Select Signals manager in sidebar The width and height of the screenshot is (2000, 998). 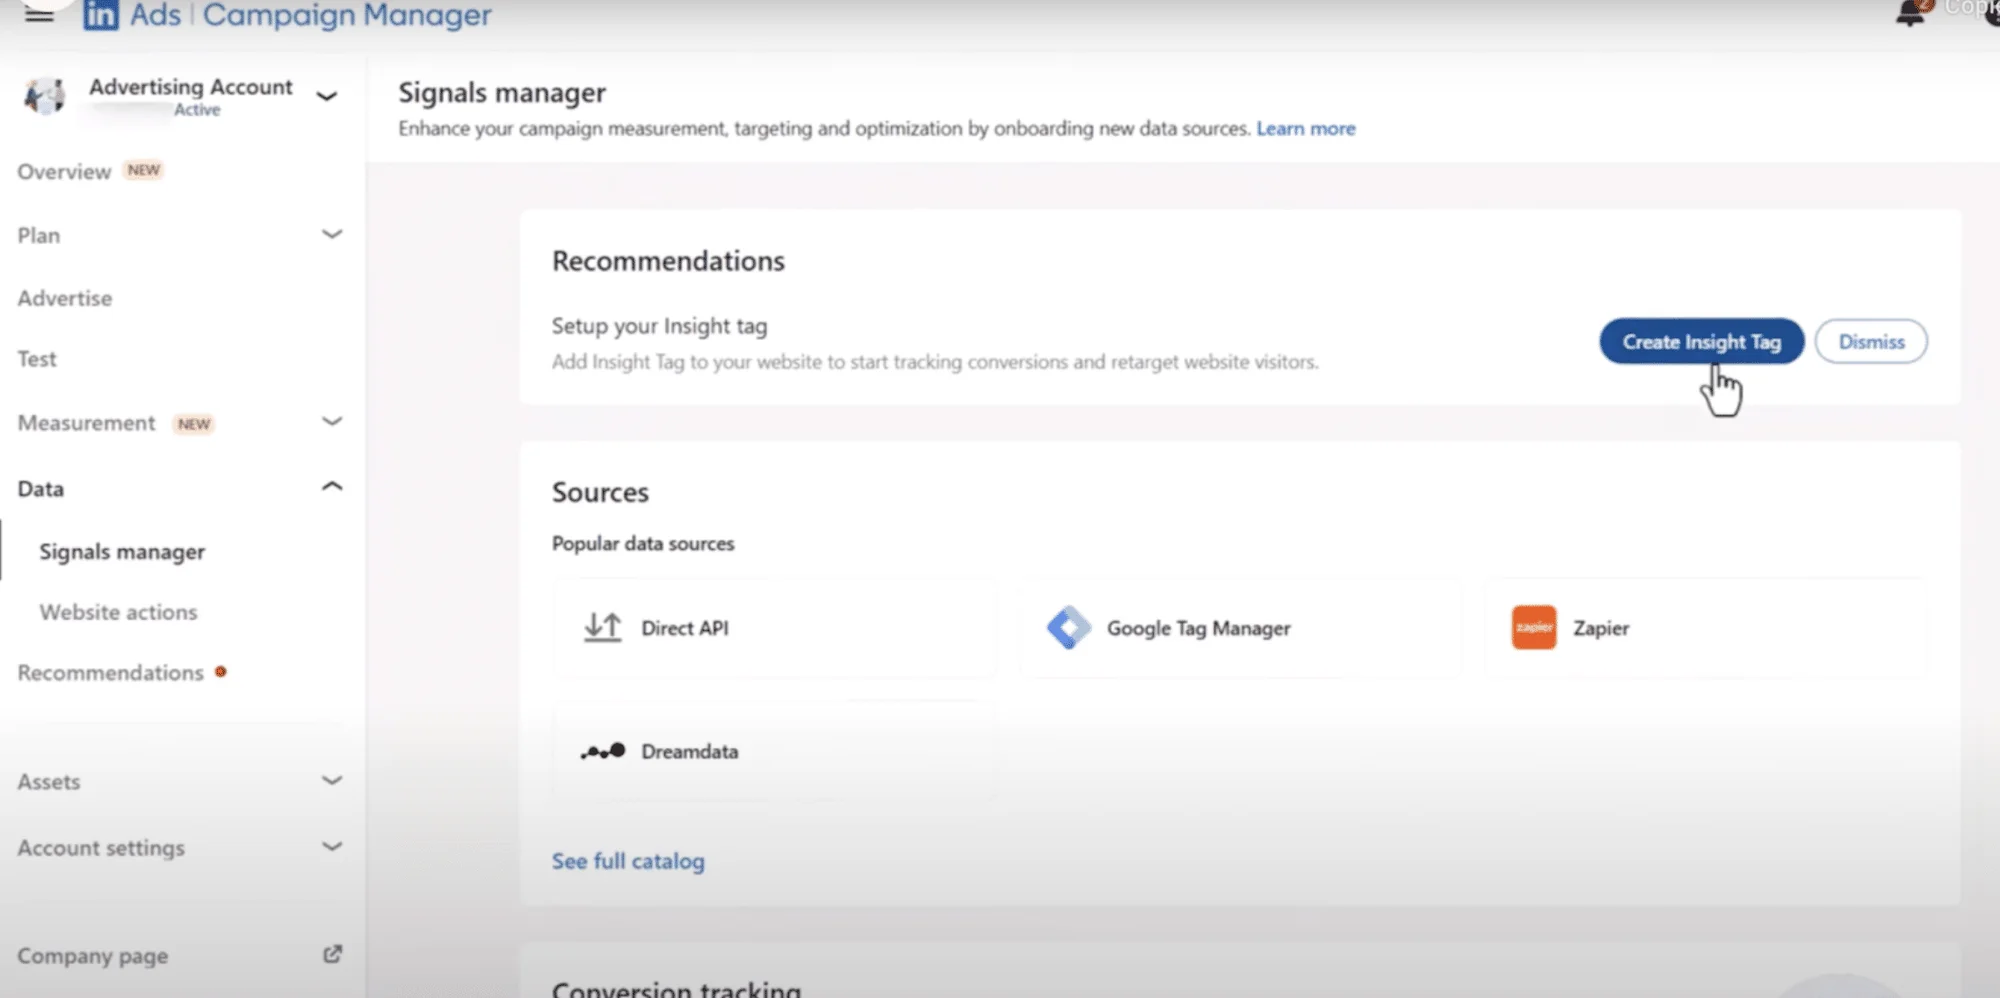122,552
